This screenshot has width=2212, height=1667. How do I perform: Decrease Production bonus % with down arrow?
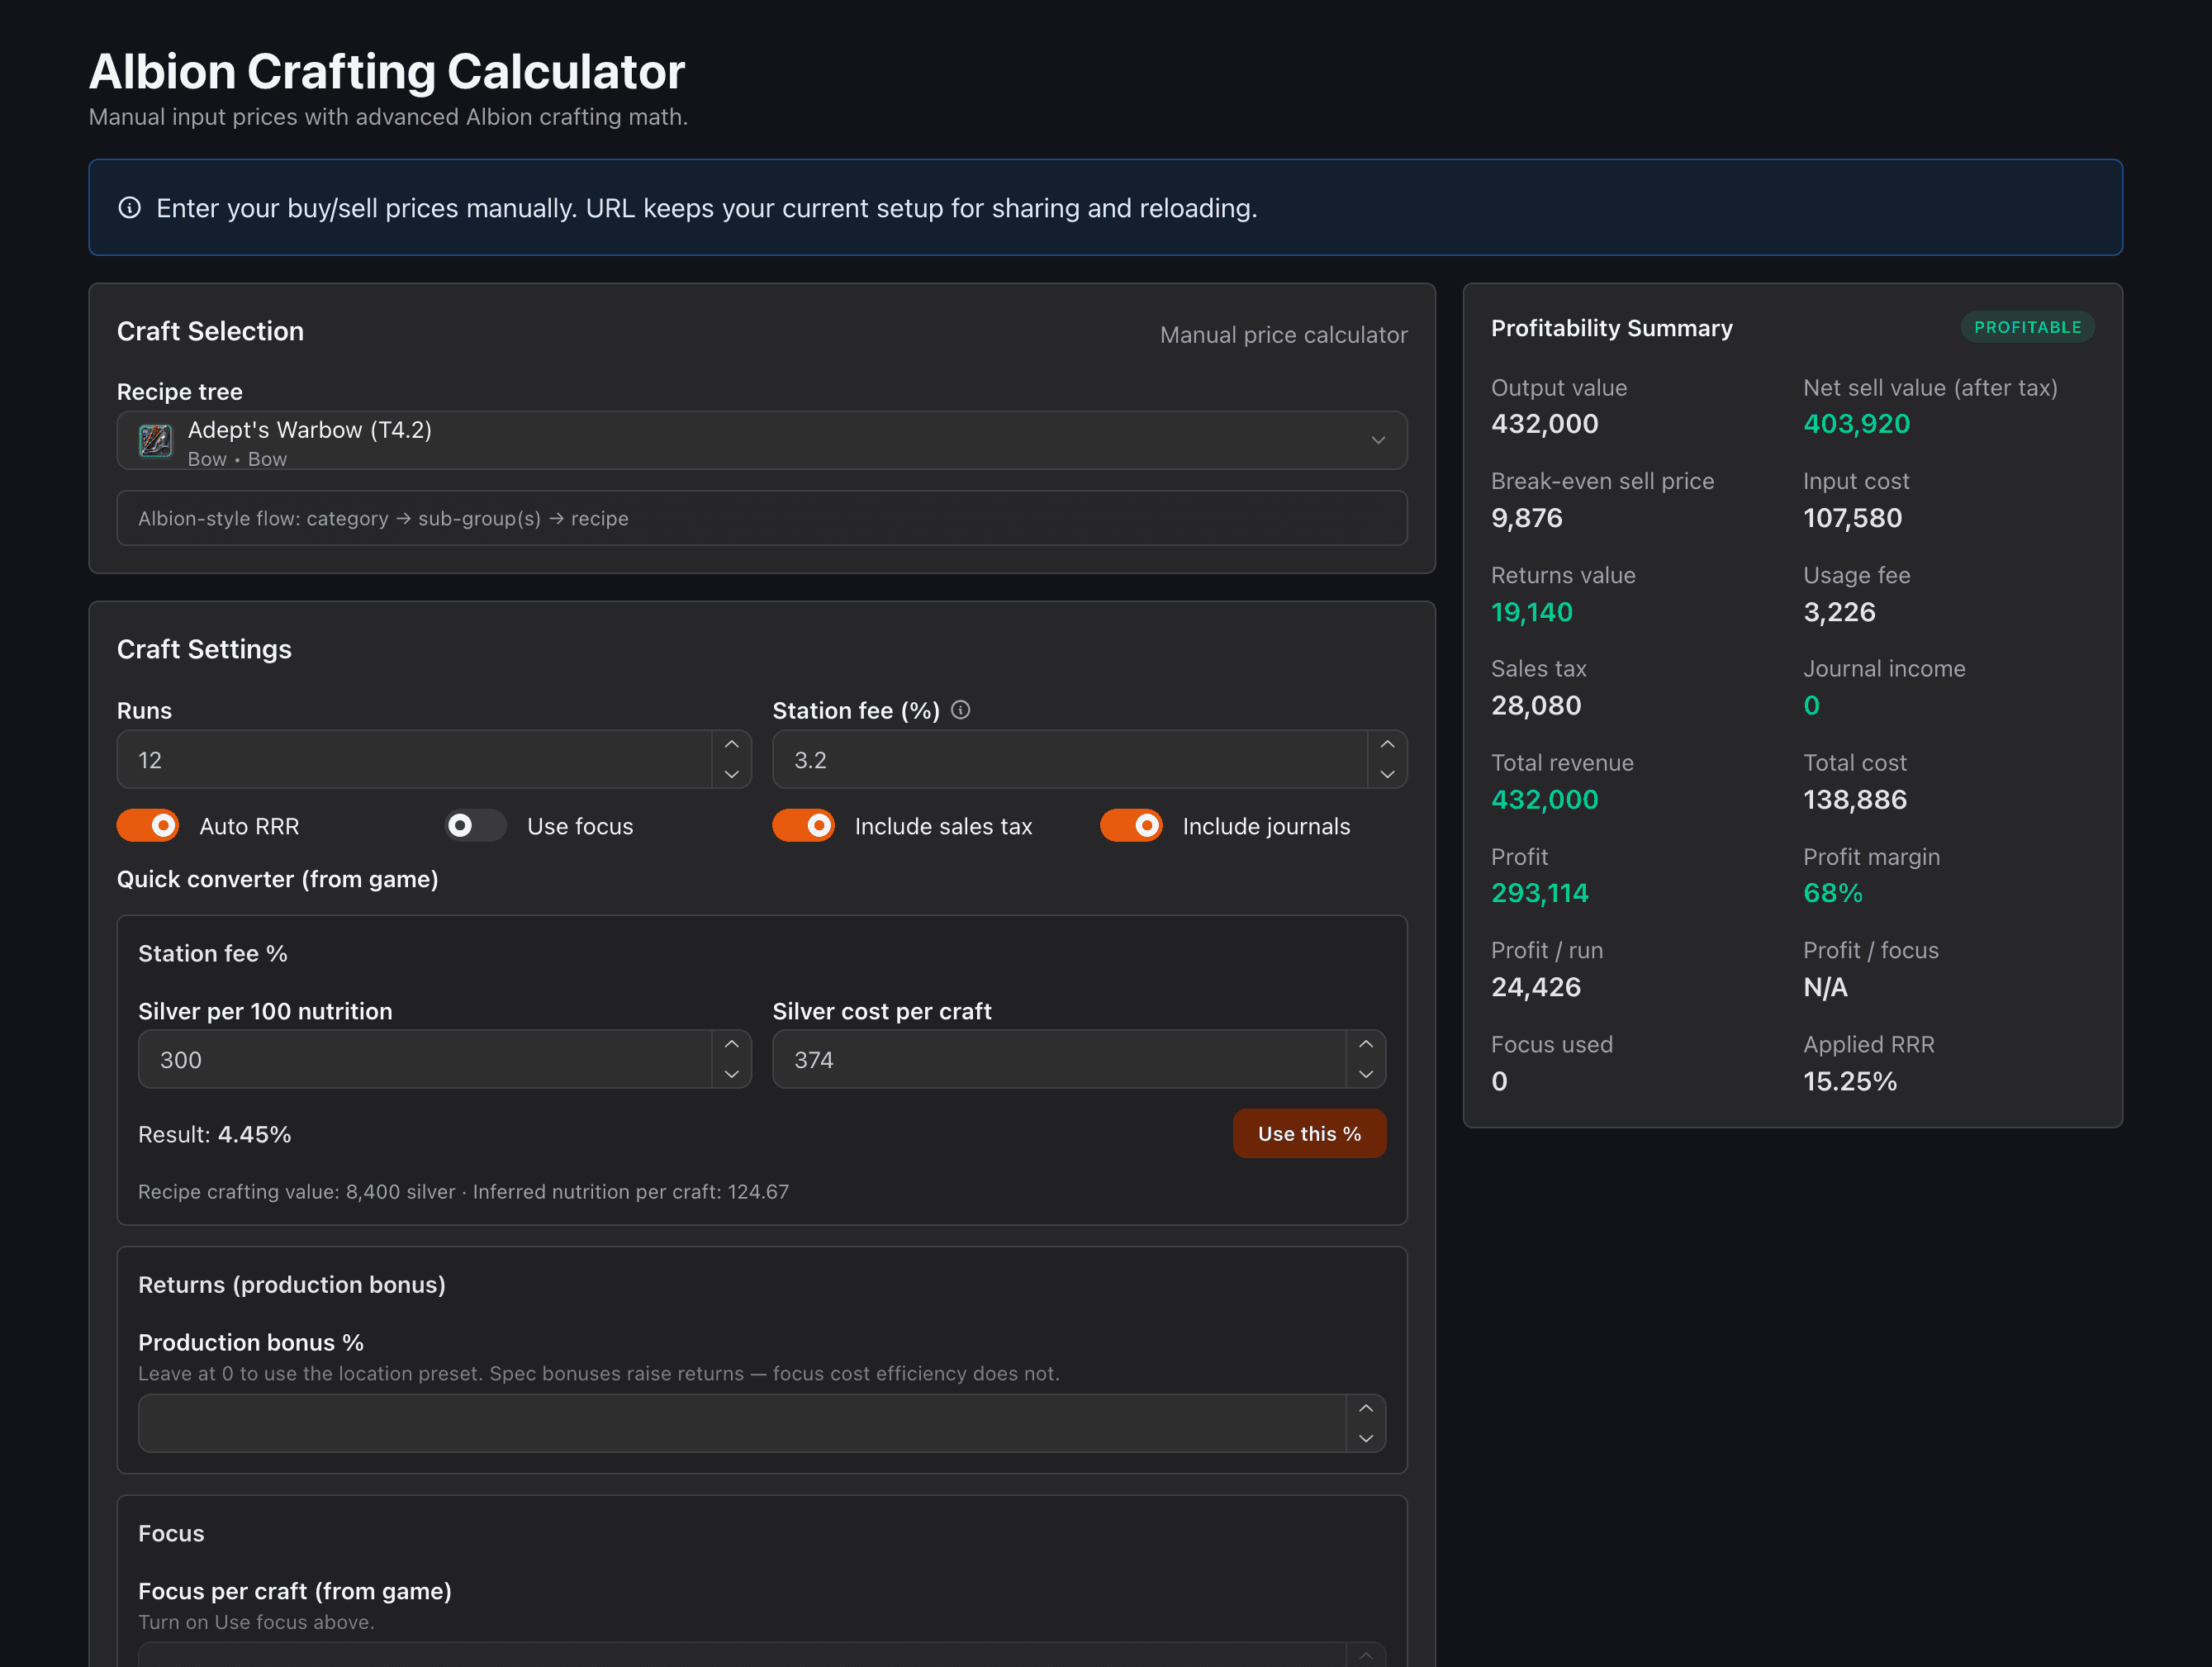[x=1366, y=1438]
